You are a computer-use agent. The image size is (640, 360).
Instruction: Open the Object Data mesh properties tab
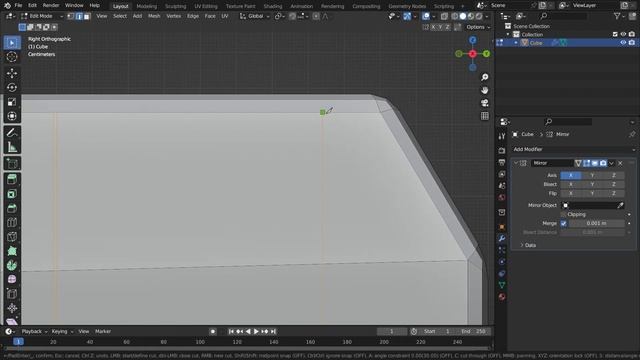pyautogui.click(x=502, y=285)
